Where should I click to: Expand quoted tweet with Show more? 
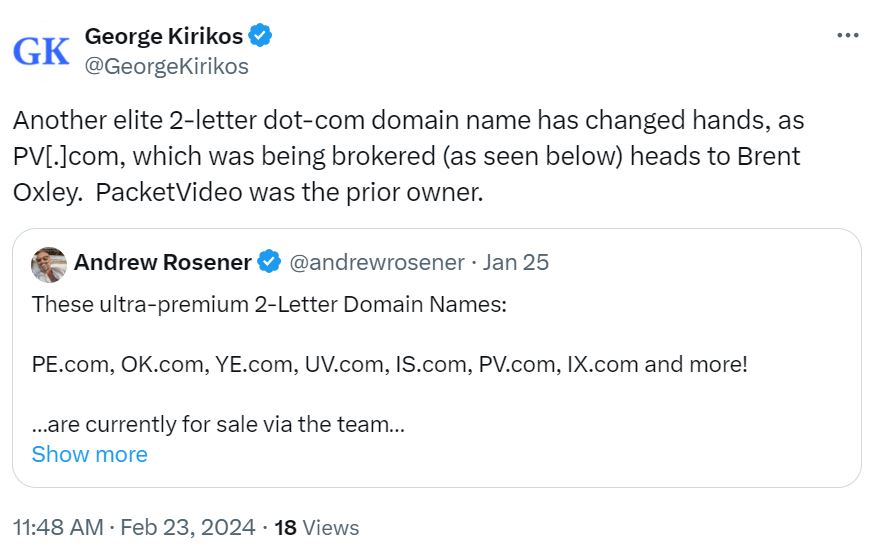click(x=89, y=454)
